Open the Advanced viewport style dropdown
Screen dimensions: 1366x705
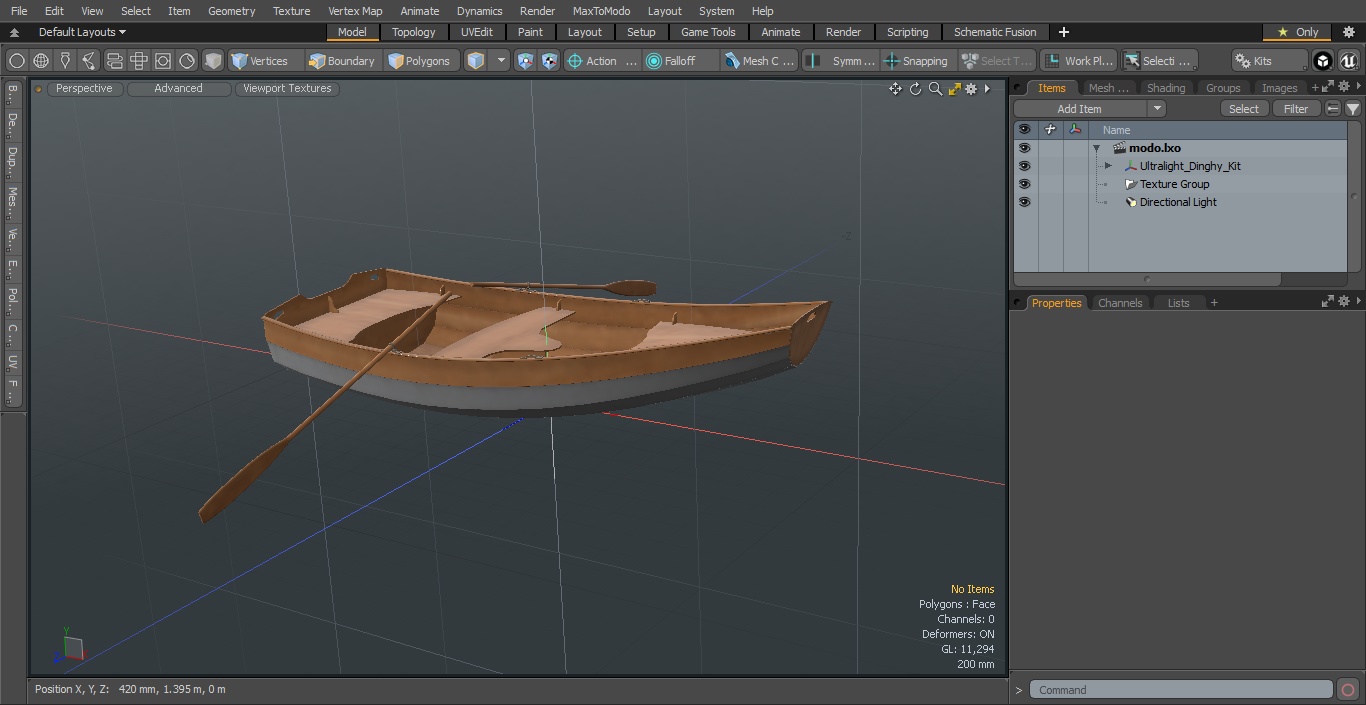pyautogui.click(x=178, y=88)
